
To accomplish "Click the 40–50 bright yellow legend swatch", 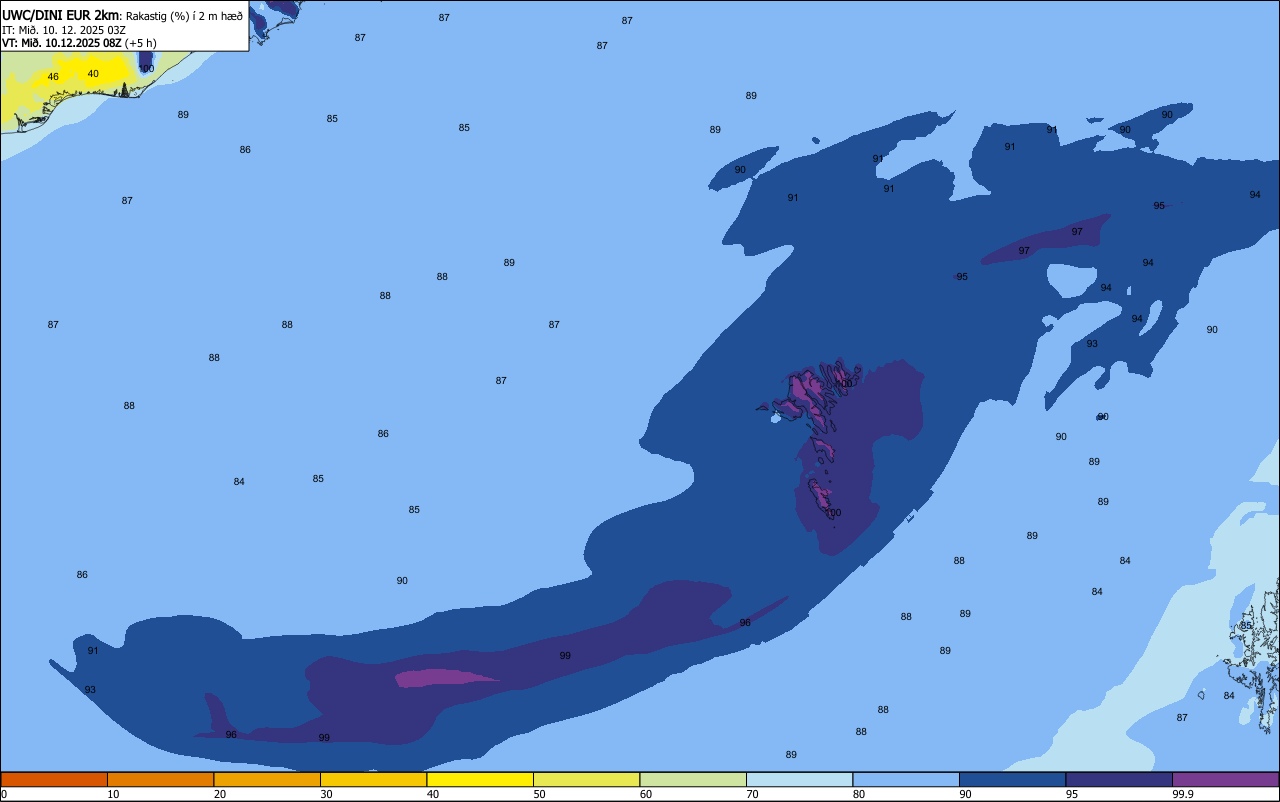I will pos(480,779).
